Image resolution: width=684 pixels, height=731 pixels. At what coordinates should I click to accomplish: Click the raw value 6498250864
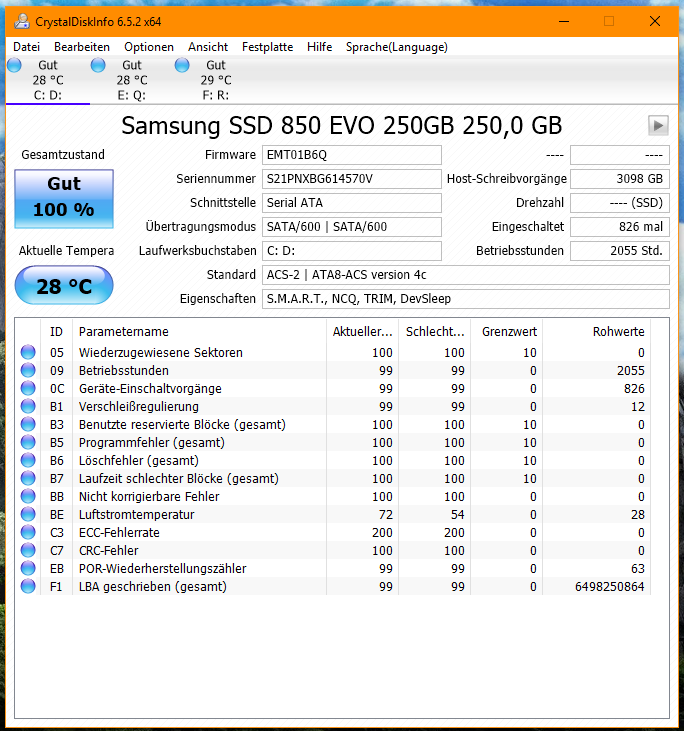[x=609, y=586]
